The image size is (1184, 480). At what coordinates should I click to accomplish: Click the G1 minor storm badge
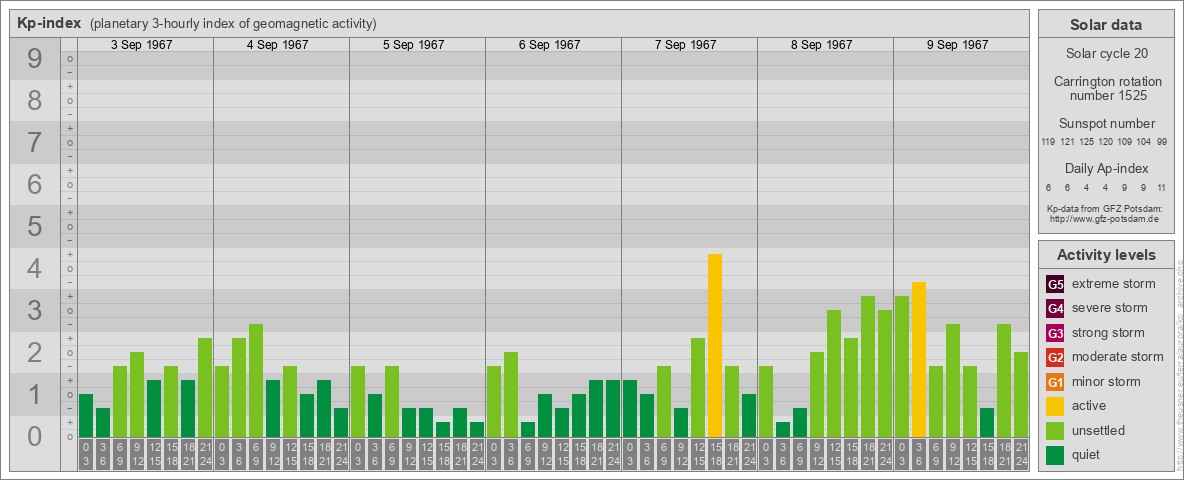point(1055,382)
